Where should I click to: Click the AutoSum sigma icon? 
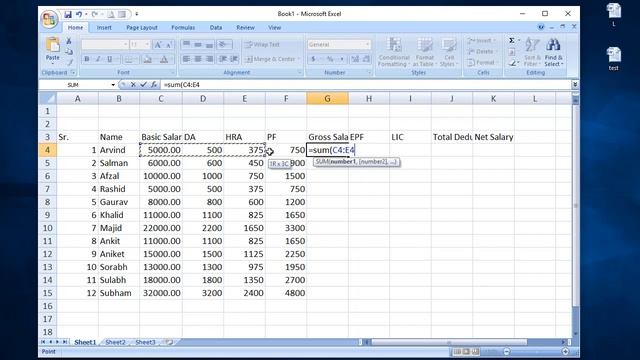click(511, 40)
